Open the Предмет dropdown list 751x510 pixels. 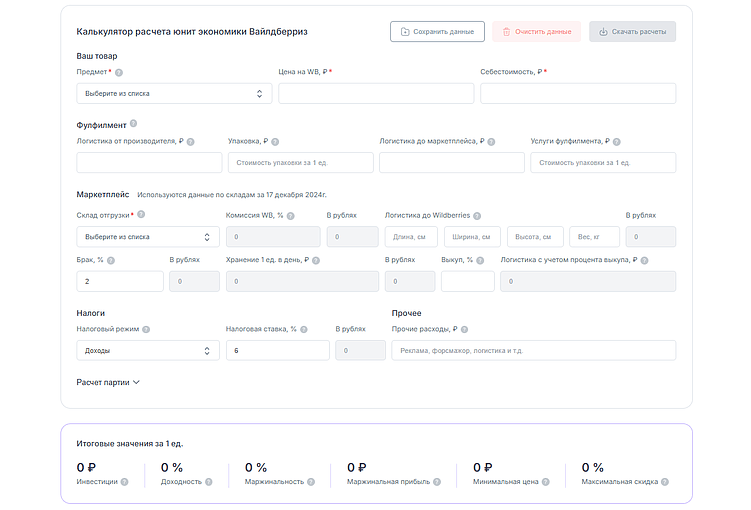174,93
